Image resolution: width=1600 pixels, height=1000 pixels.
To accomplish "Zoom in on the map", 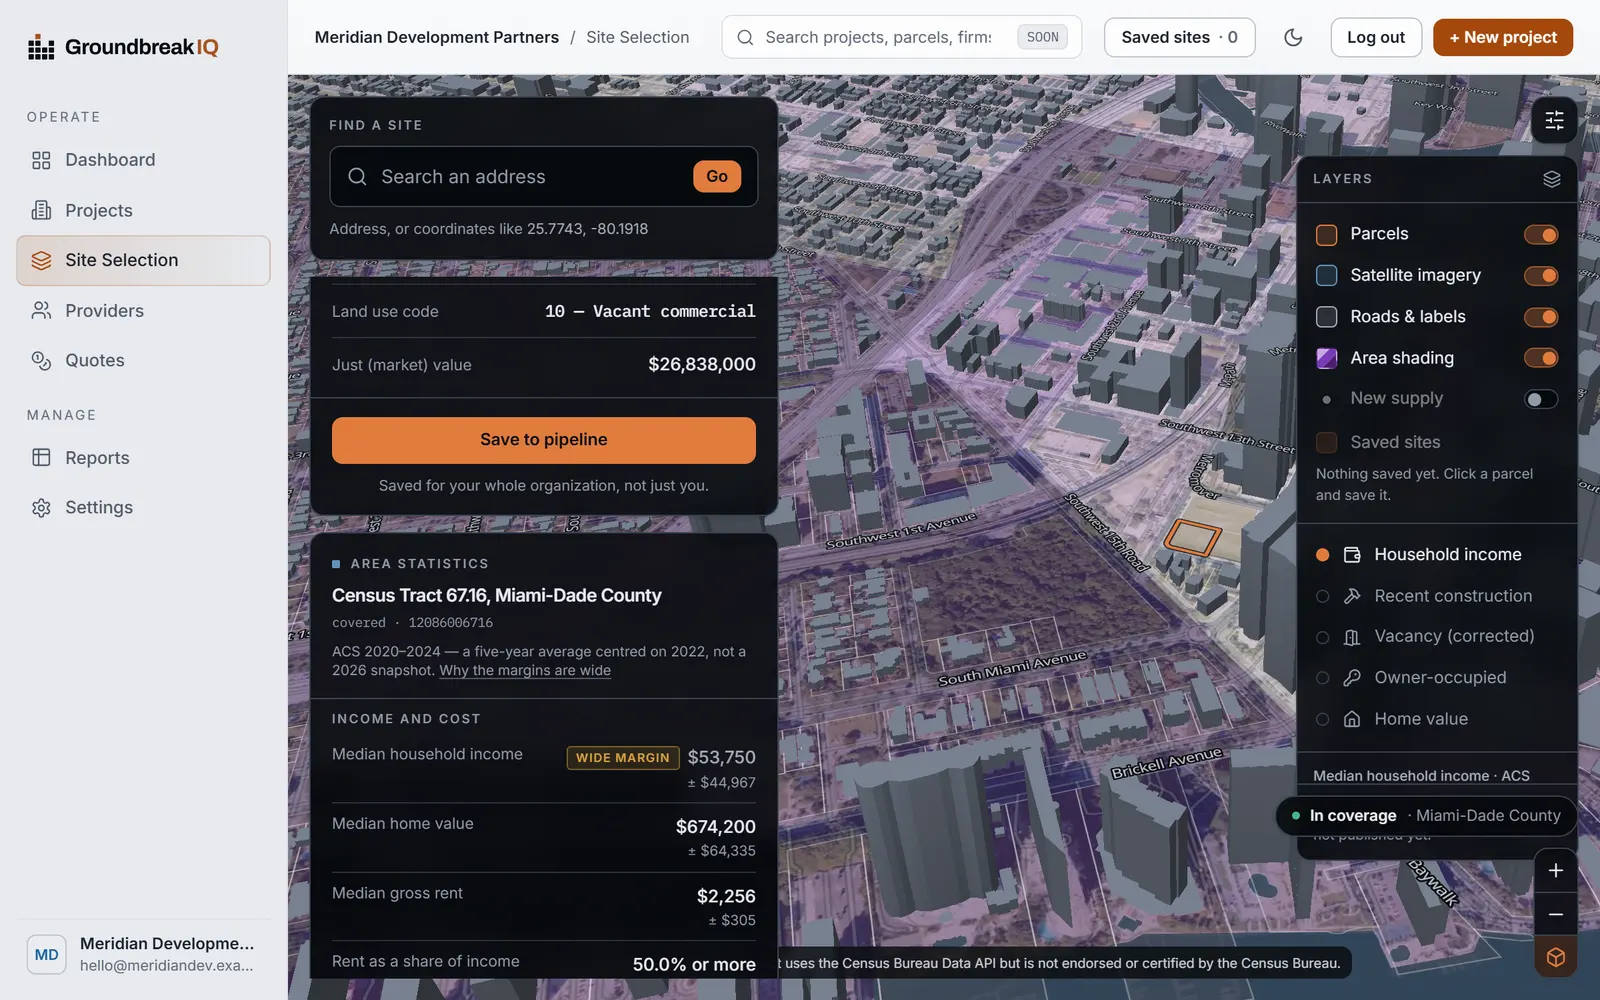I will (x=1555, y=871).
